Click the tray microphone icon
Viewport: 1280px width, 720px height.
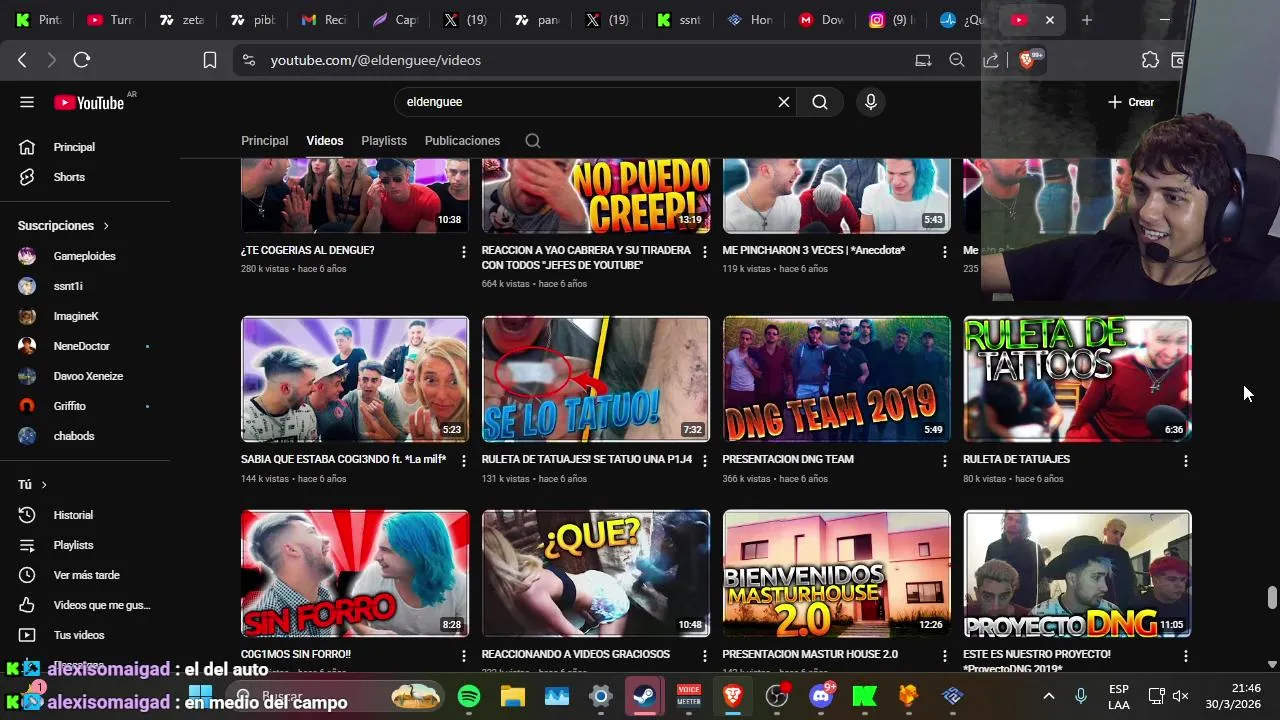point(1081,696)
